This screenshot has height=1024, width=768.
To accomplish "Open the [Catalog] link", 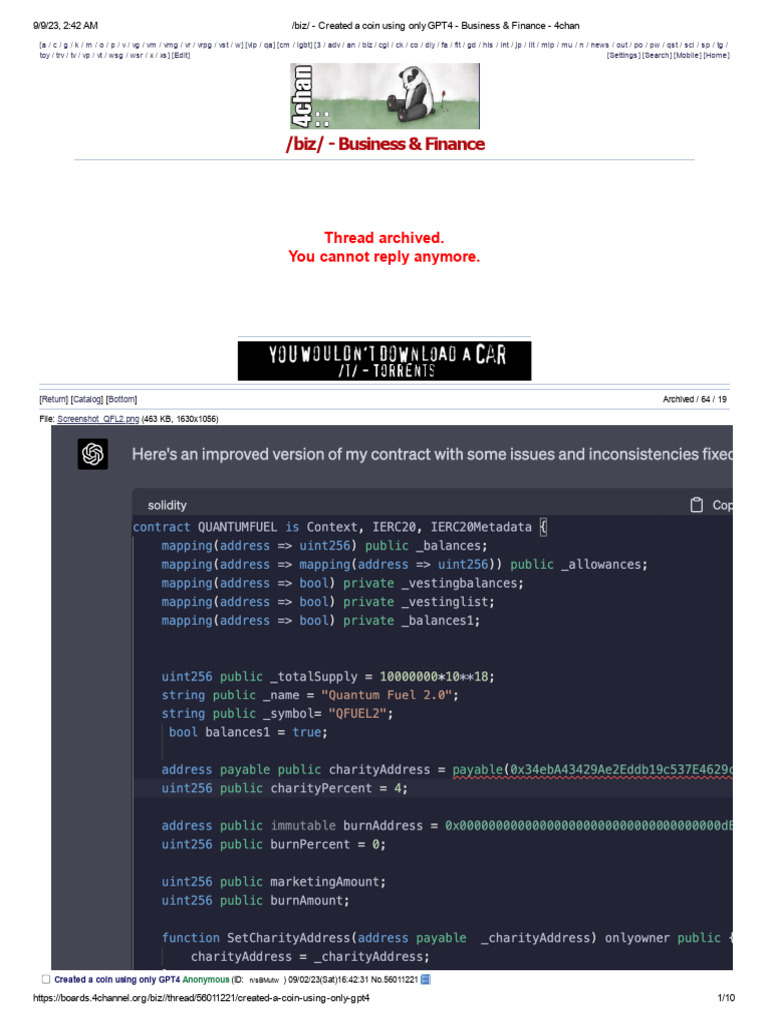I will pos(87,399).
